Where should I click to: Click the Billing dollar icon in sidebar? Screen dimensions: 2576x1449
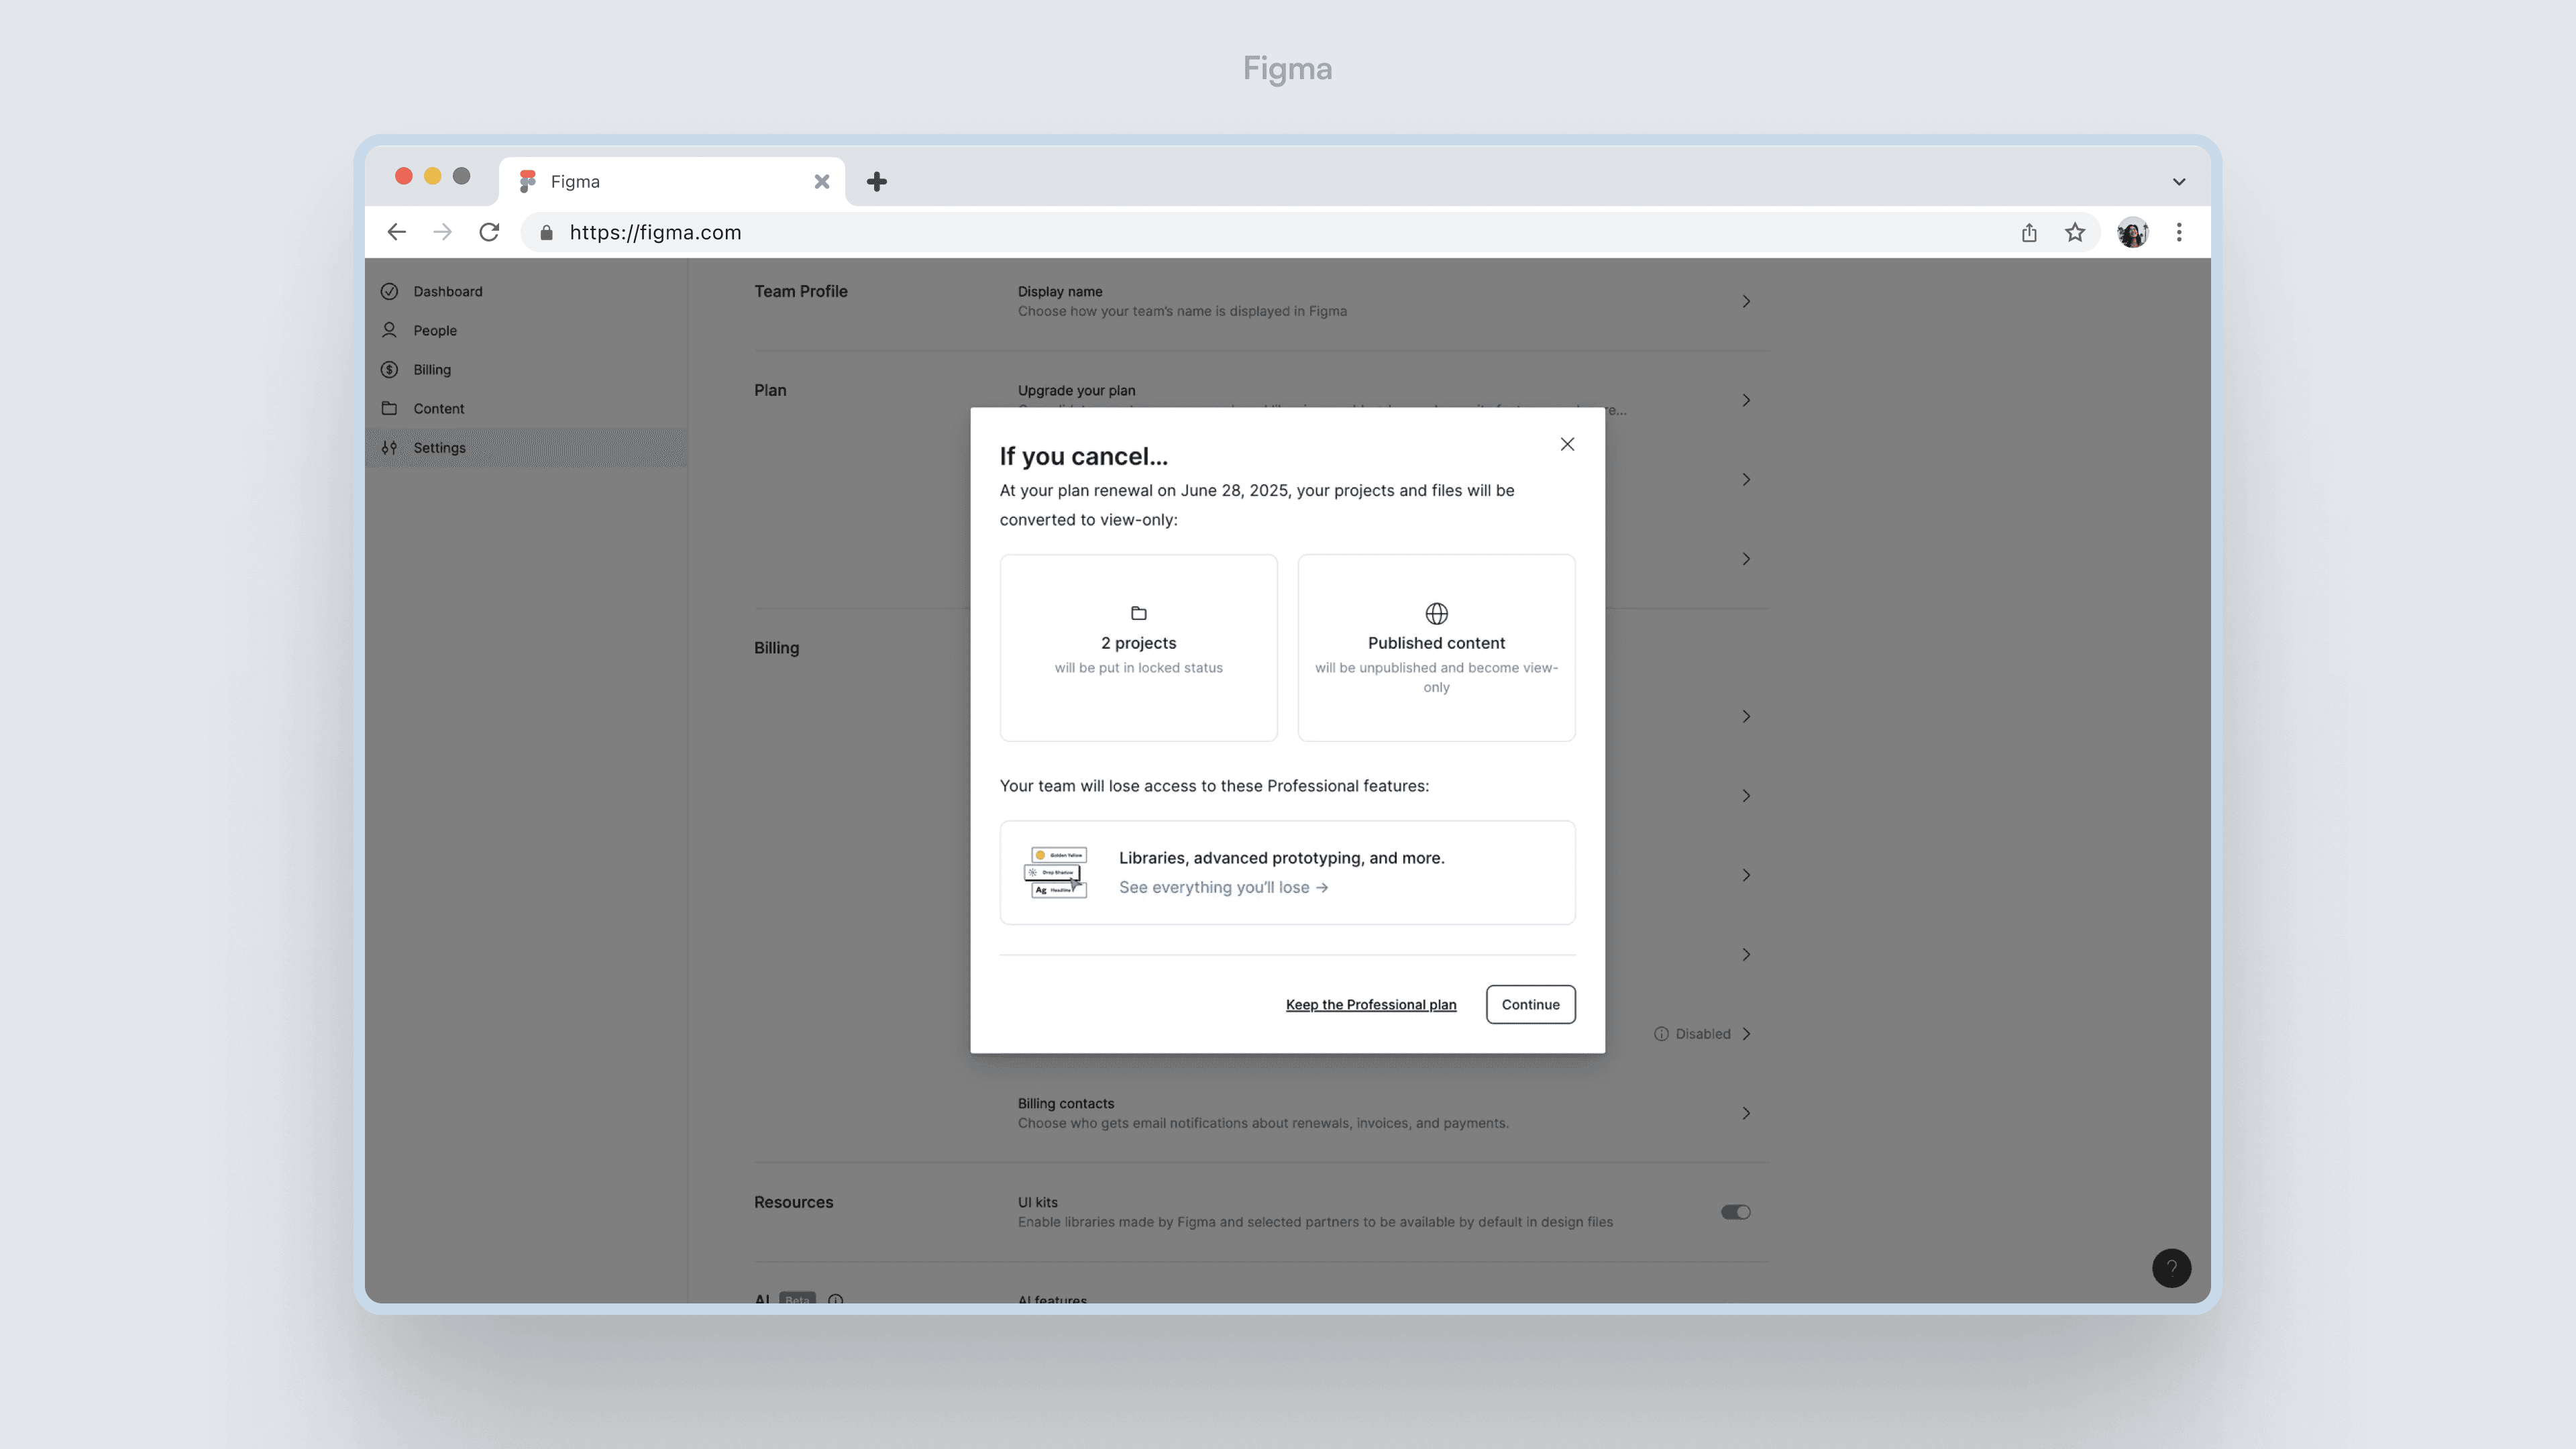tap(389, 369)
